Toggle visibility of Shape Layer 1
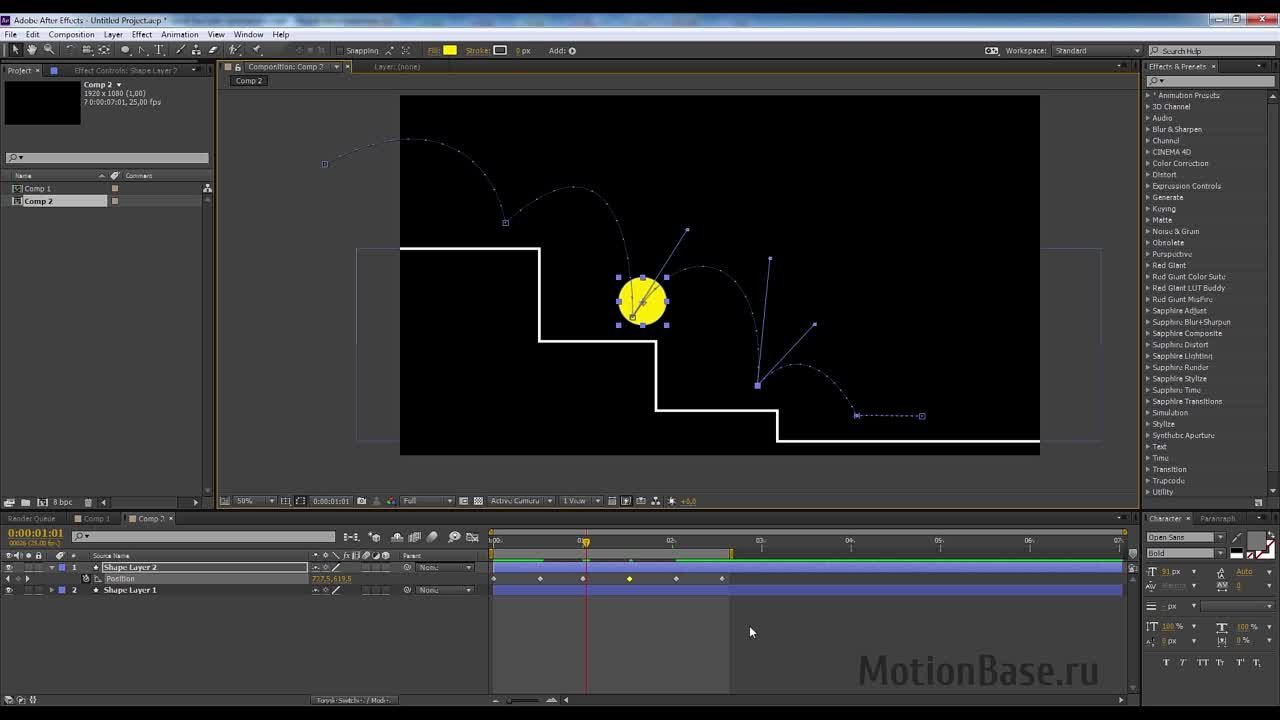1280x720 pixels. pyautogui.click(x=9, y=590)
